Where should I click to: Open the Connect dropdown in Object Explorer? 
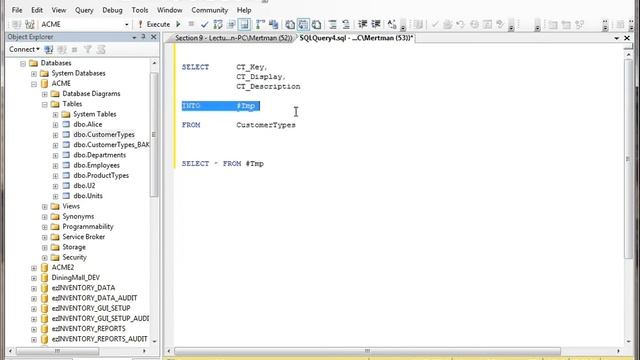pos(24,49)
